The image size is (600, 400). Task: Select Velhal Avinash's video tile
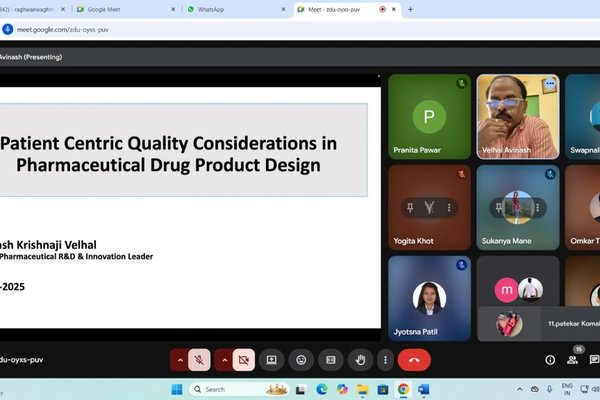[517, 116]
